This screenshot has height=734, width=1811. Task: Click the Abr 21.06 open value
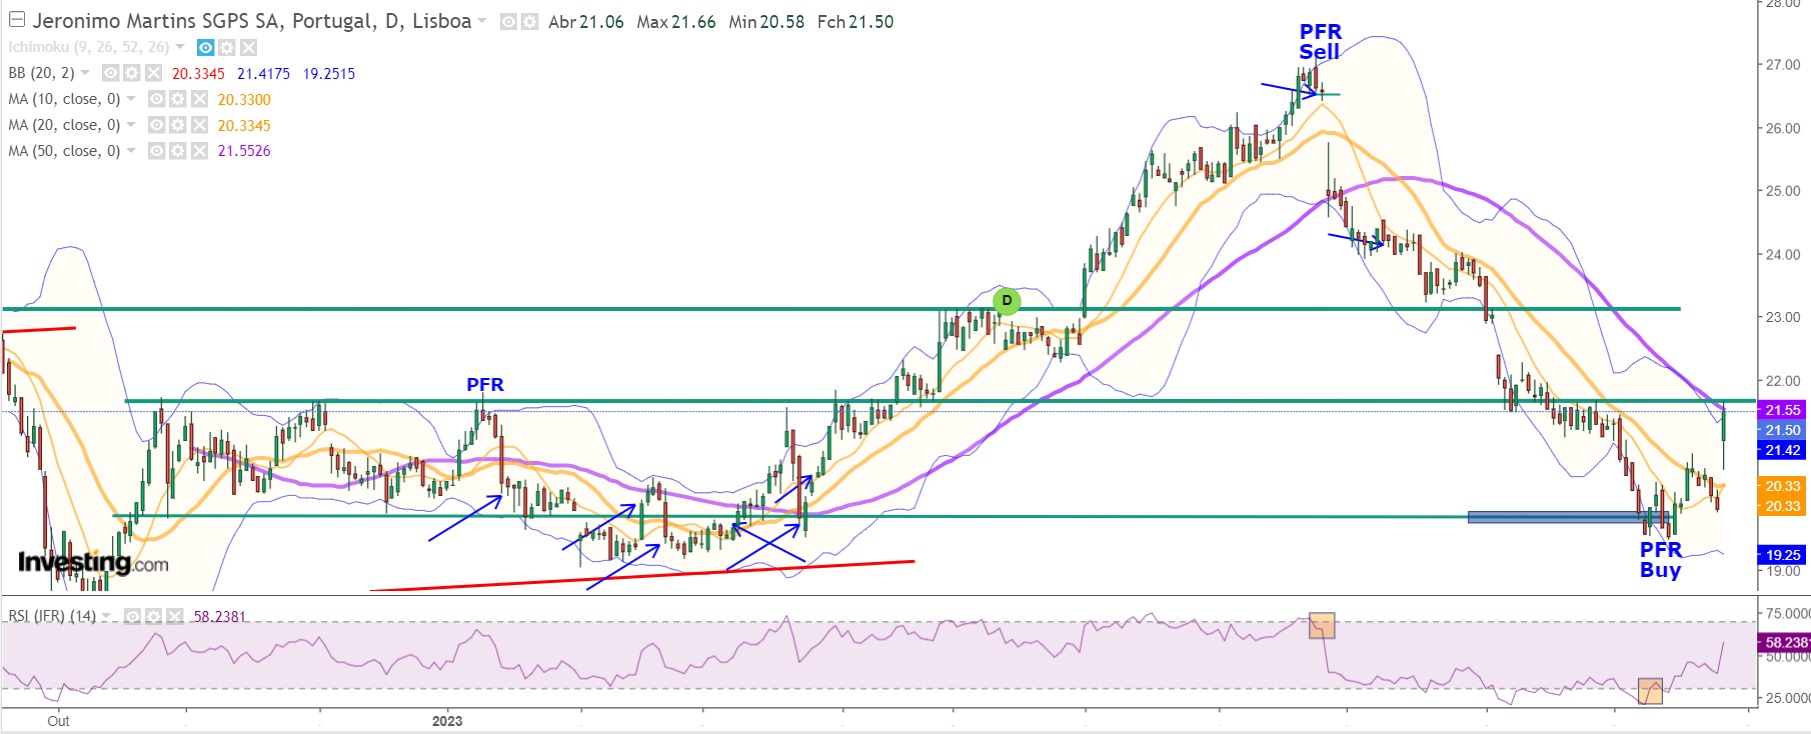click(586, 21)
